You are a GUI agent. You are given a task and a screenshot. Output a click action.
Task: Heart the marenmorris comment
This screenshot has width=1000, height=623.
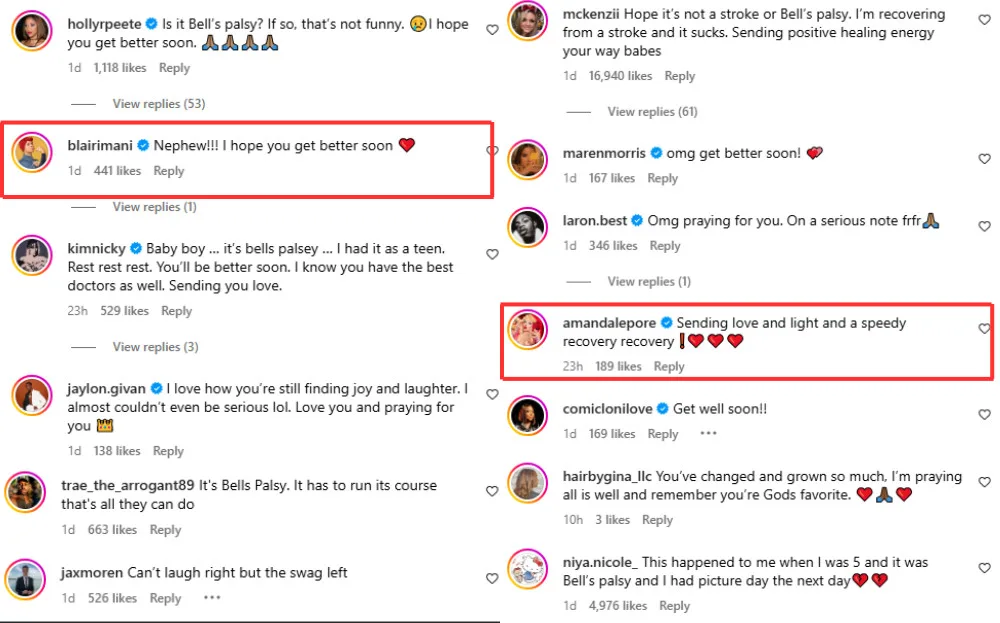coord(984,159)
